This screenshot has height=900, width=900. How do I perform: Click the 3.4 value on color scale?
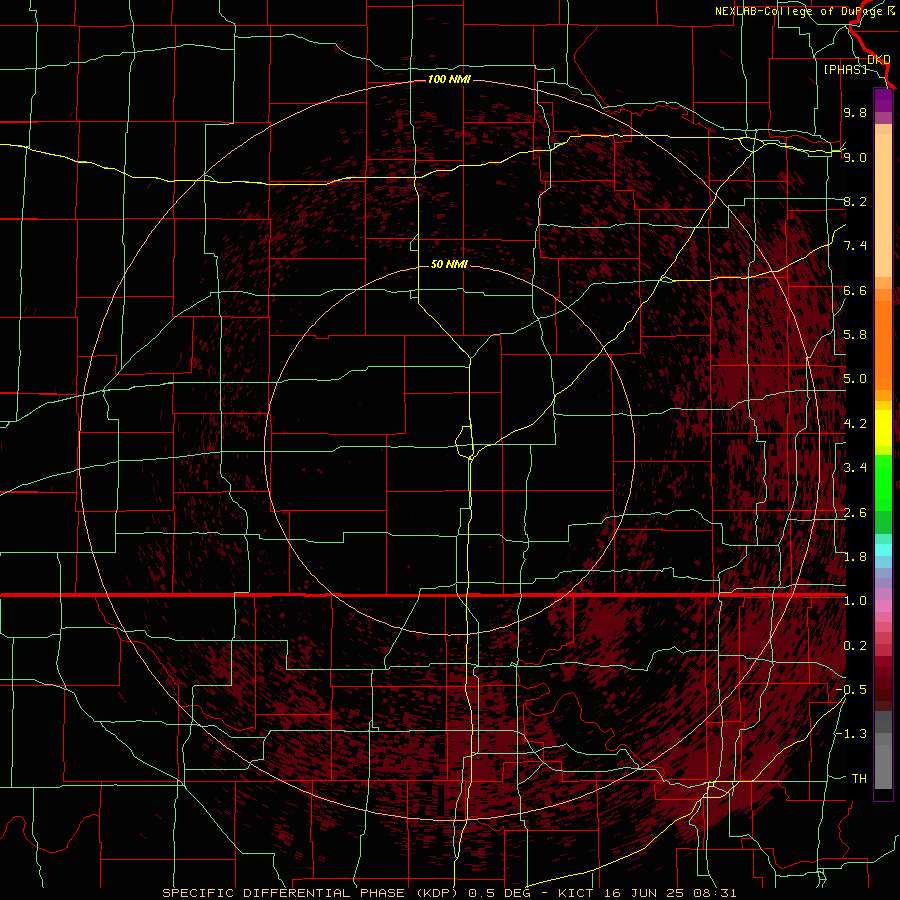click(x=855, y=468)
